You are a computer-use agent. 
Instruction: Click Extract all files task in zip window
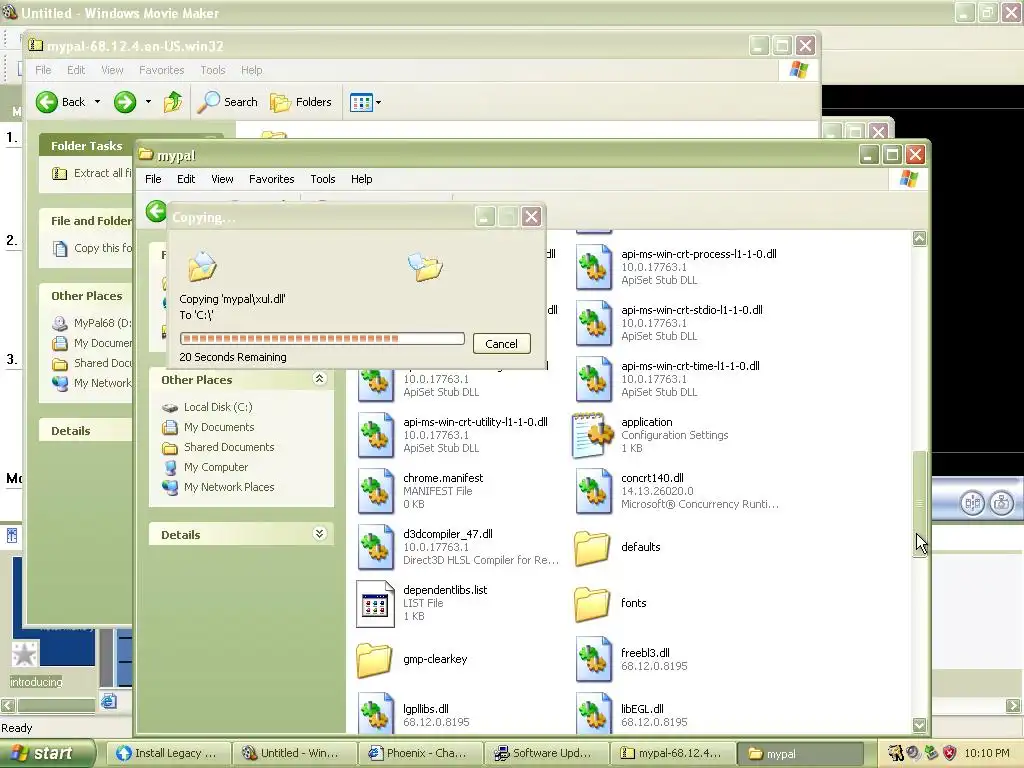[91, 173]
